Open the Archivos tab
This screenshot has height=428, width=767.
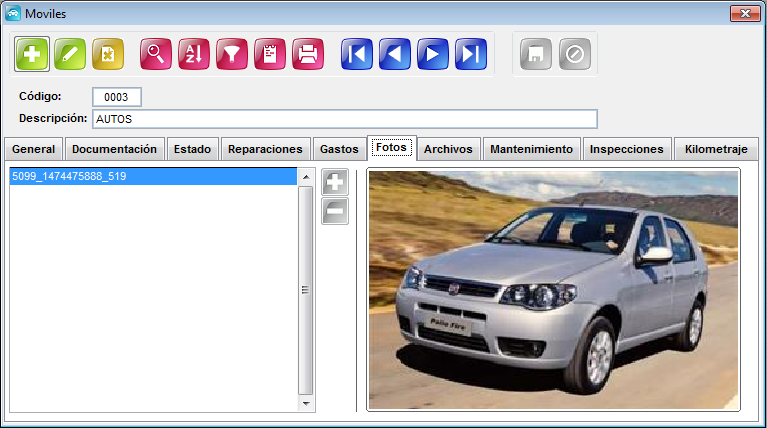point(448,149)
